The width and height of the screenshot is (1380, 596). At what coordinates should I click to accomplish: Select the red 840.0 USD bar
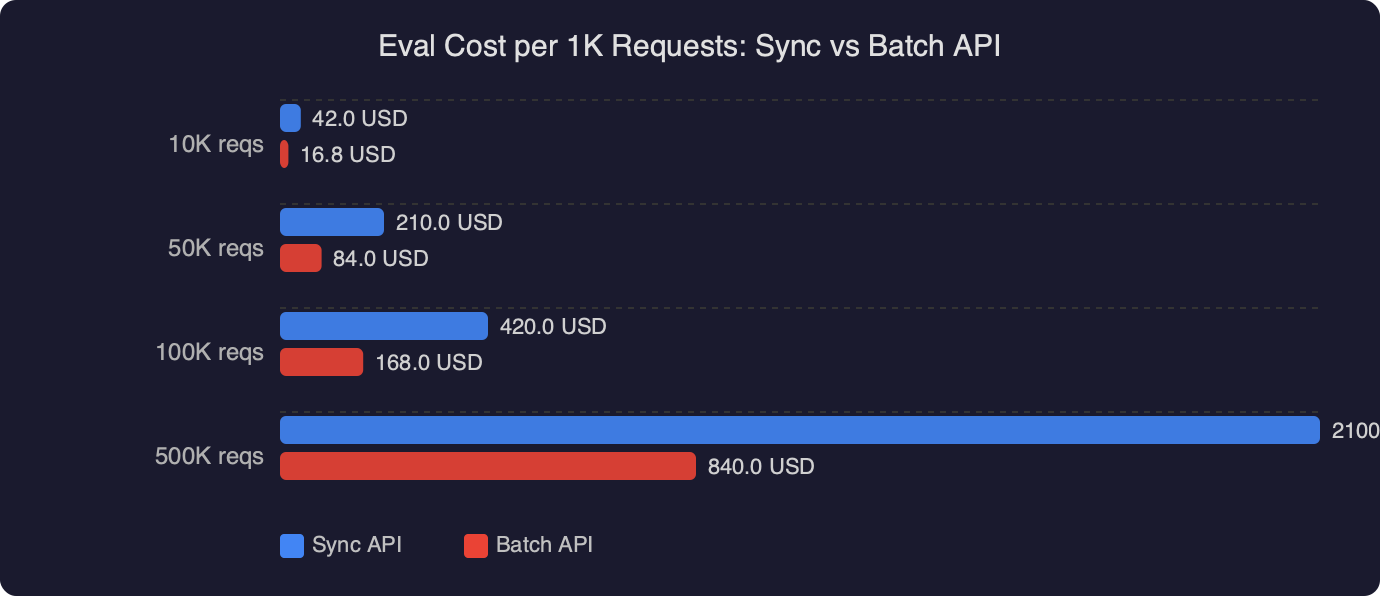point(488,466)
